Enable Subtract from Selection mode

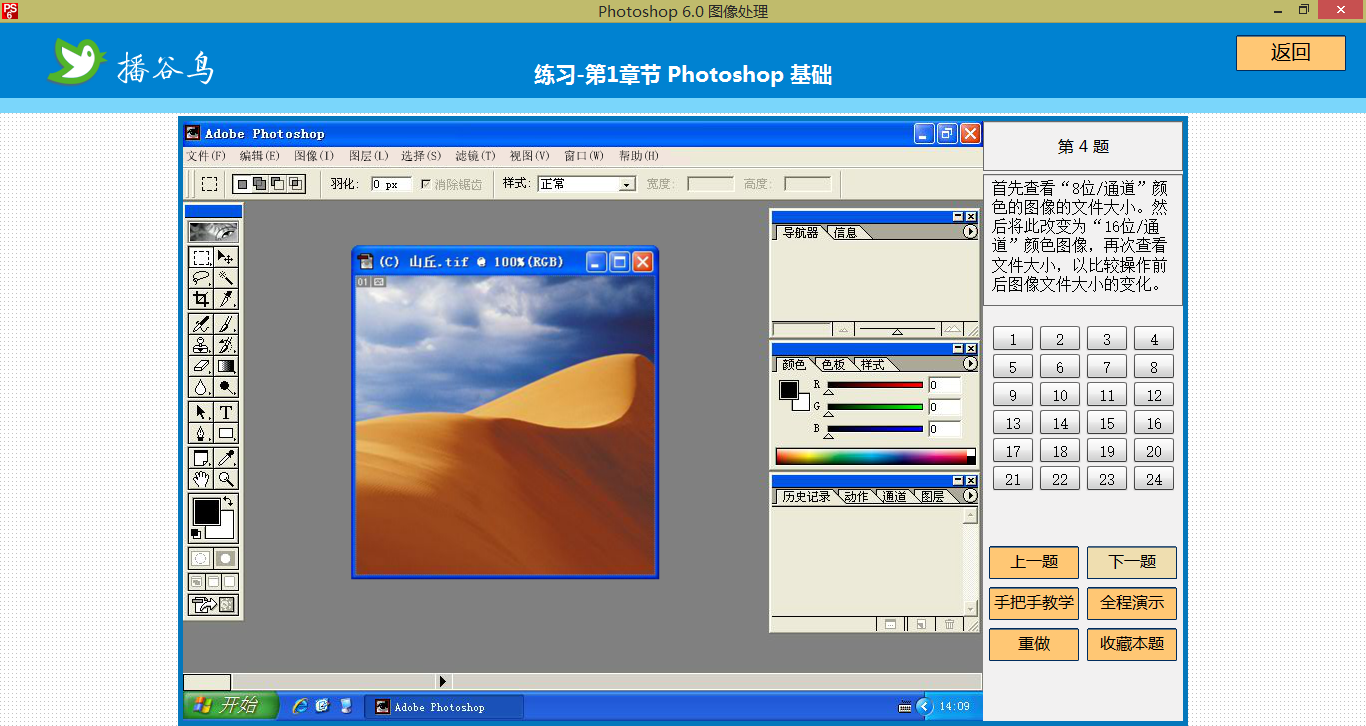click(277, 184)
